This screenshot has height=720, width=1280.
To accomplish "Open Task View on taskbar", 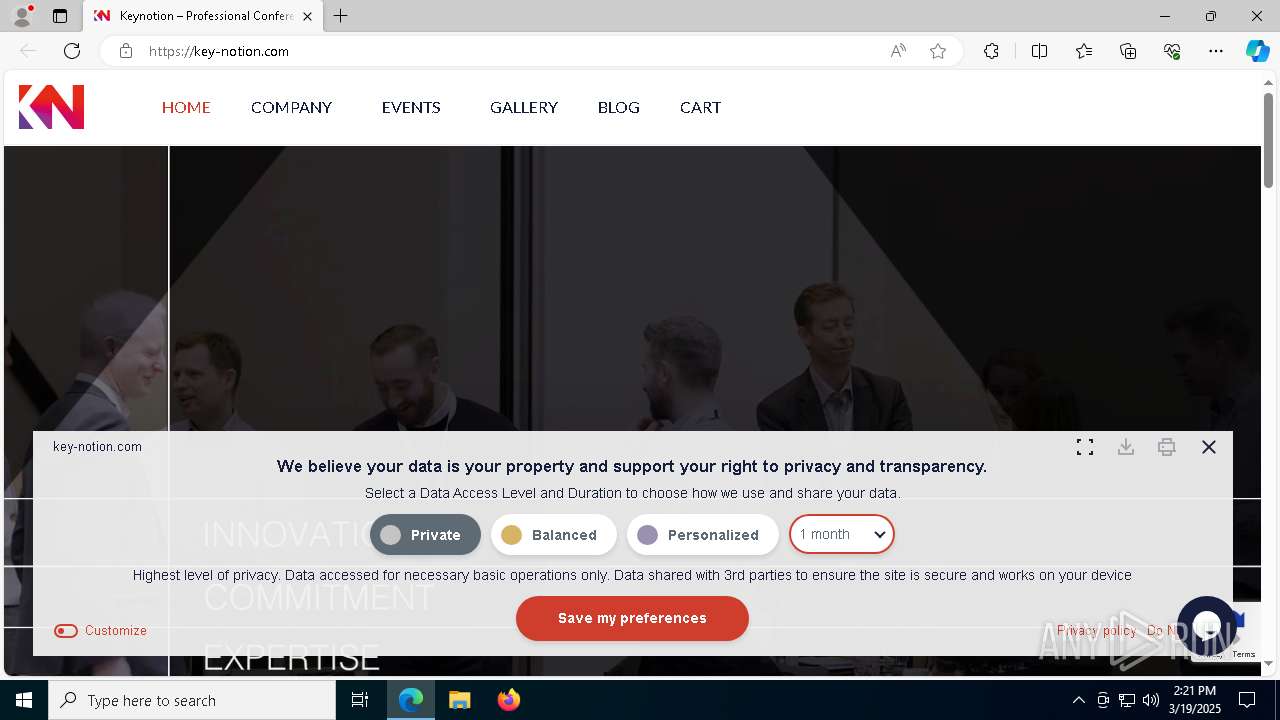I will [x=360, y=700].
